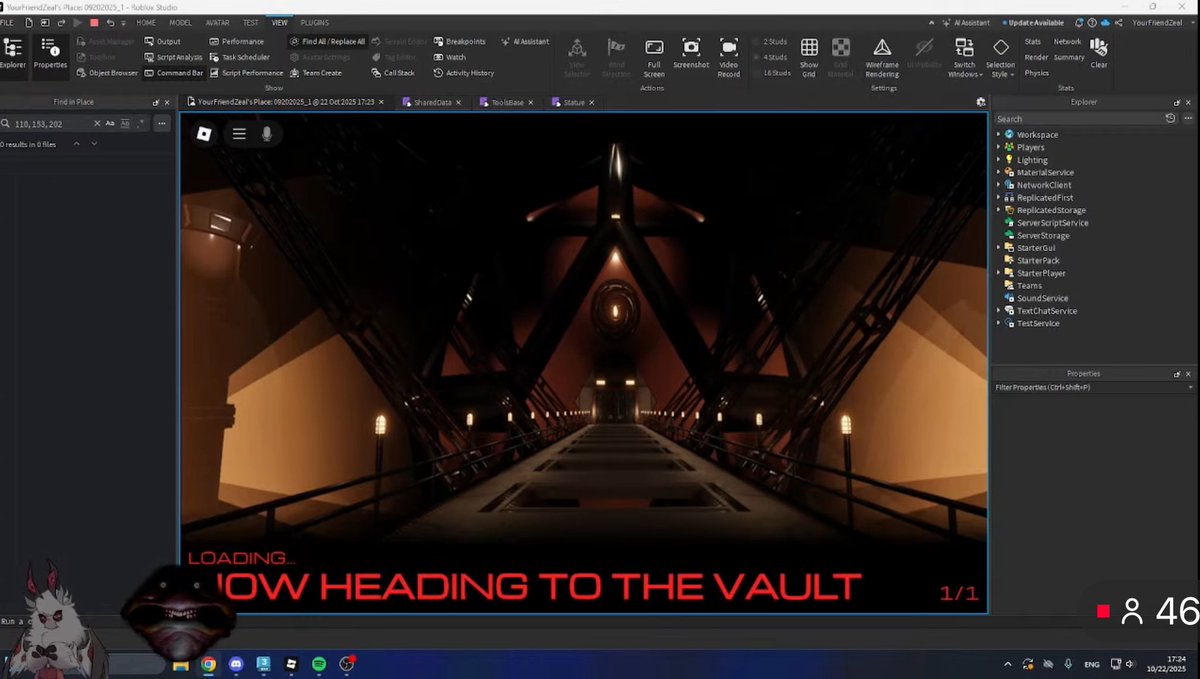The height and width of the screenshot is (679, 1200).
Task: Select the 16 Studs grid option
Action: [770, 73]
